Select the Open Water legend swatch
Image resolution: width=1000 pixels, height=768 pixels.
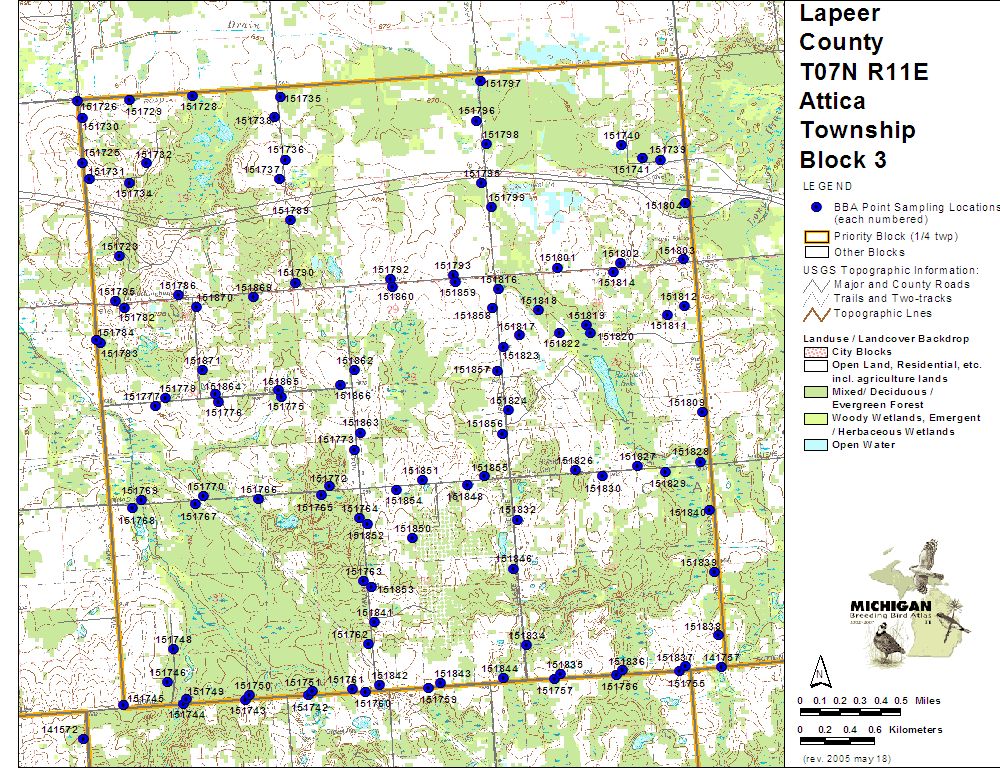coord(816,445)
